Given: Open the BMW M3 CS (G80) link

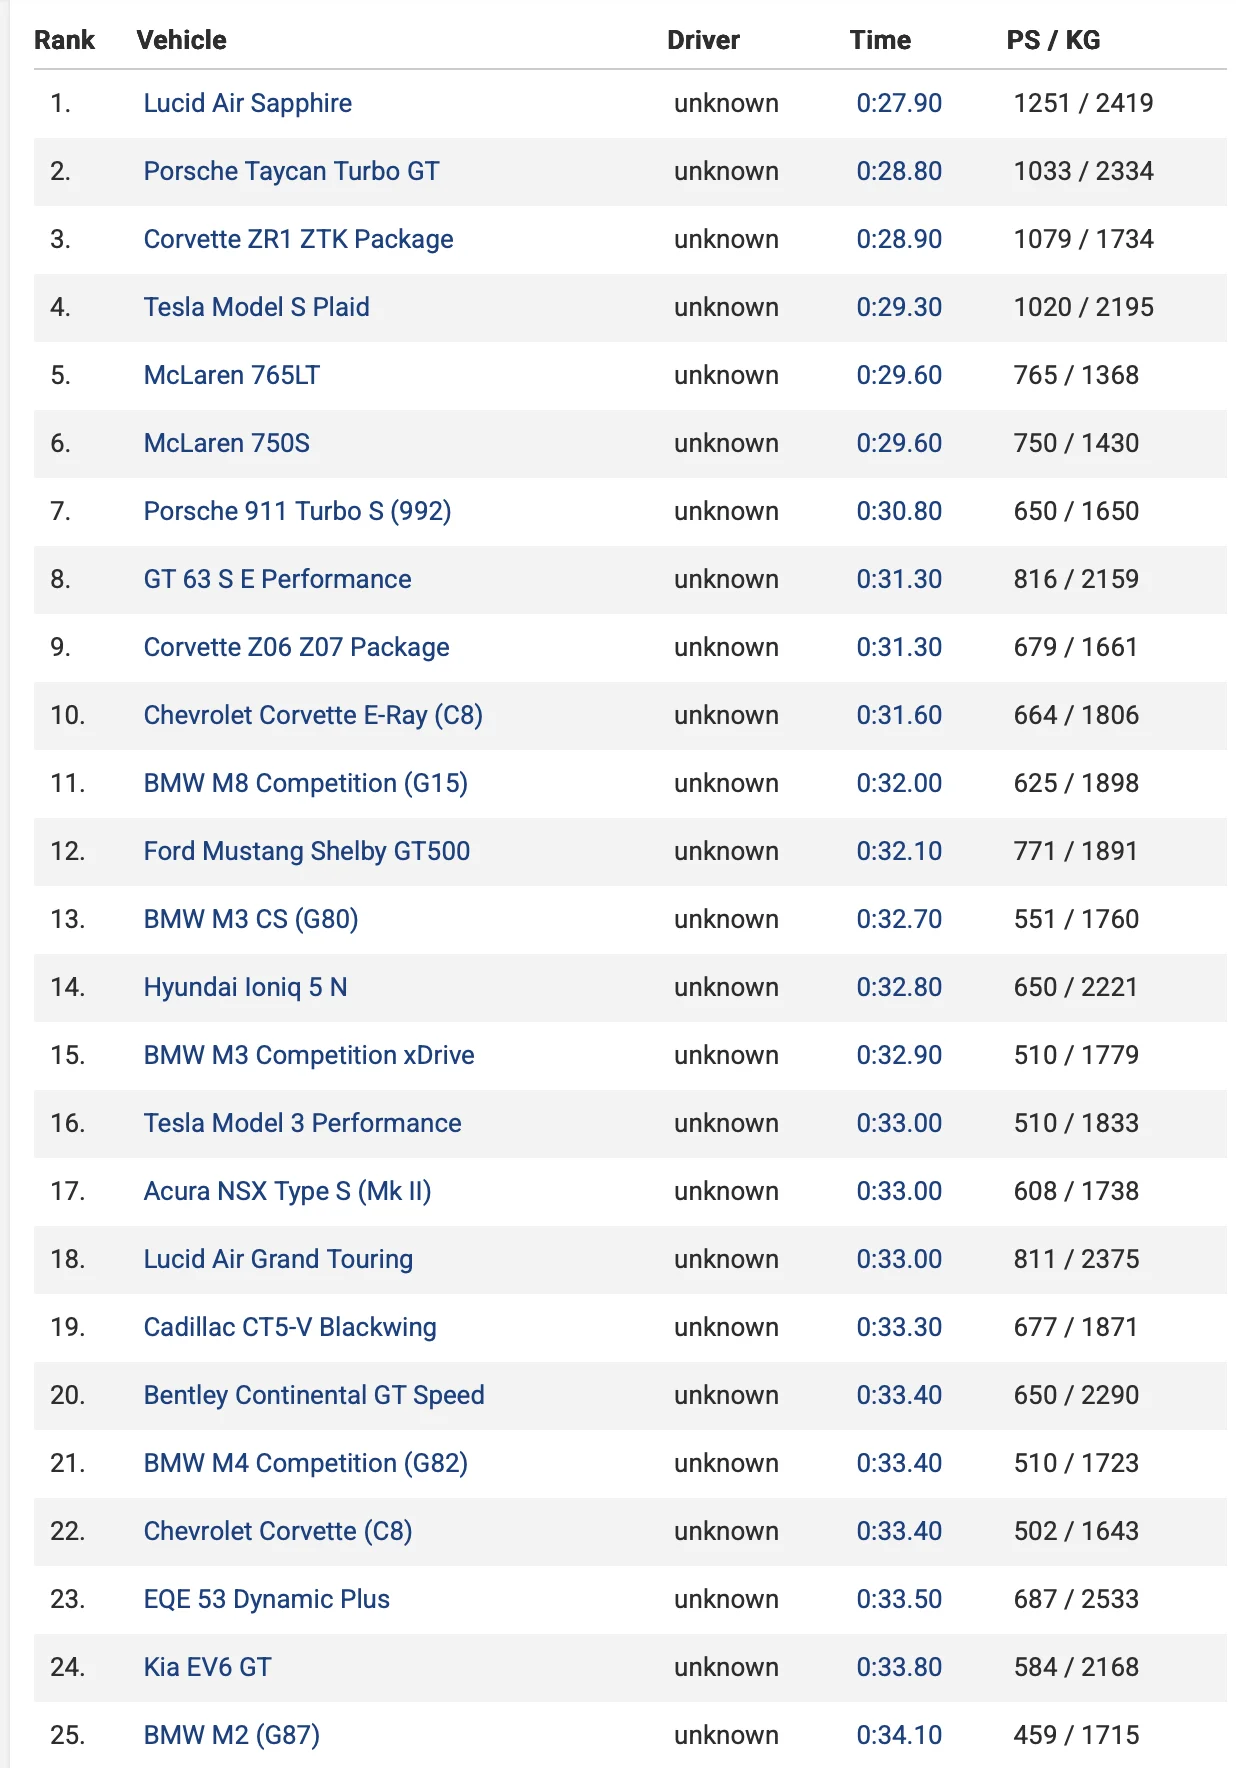Looking at the screenshot, I should coord(251,919).
